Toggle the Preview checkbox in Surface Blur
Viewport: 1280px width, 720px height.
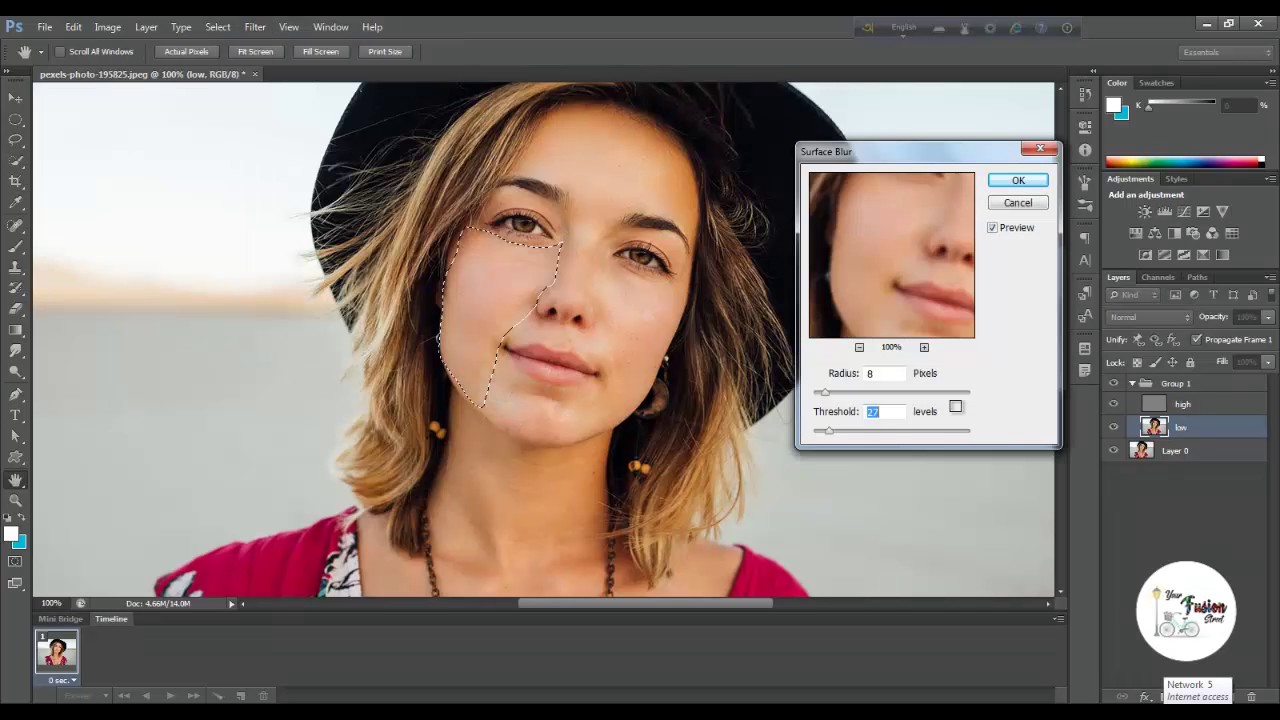992,228
